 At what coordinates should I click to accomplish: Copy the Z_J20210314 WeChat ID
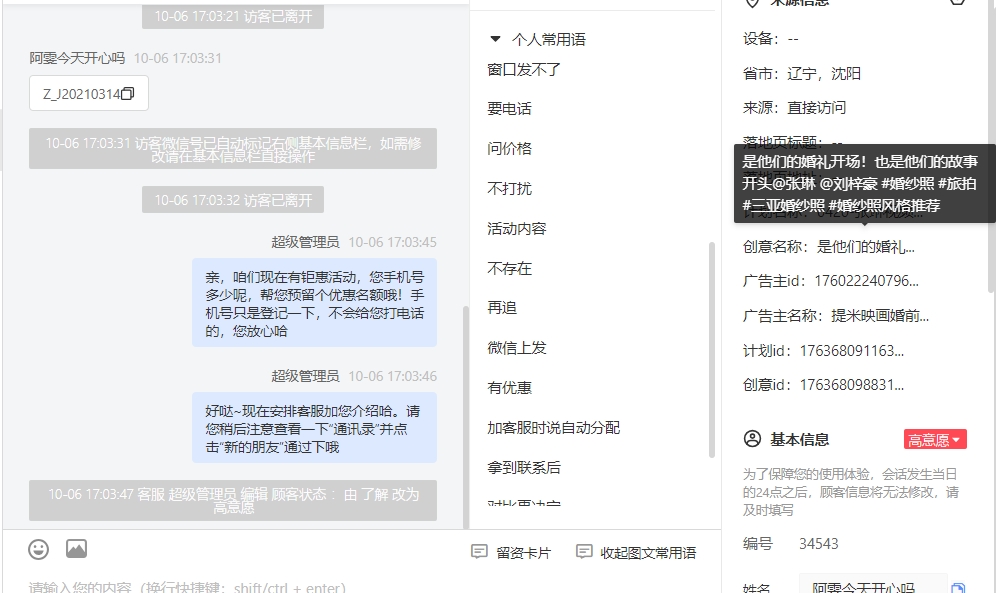[128, 93]
